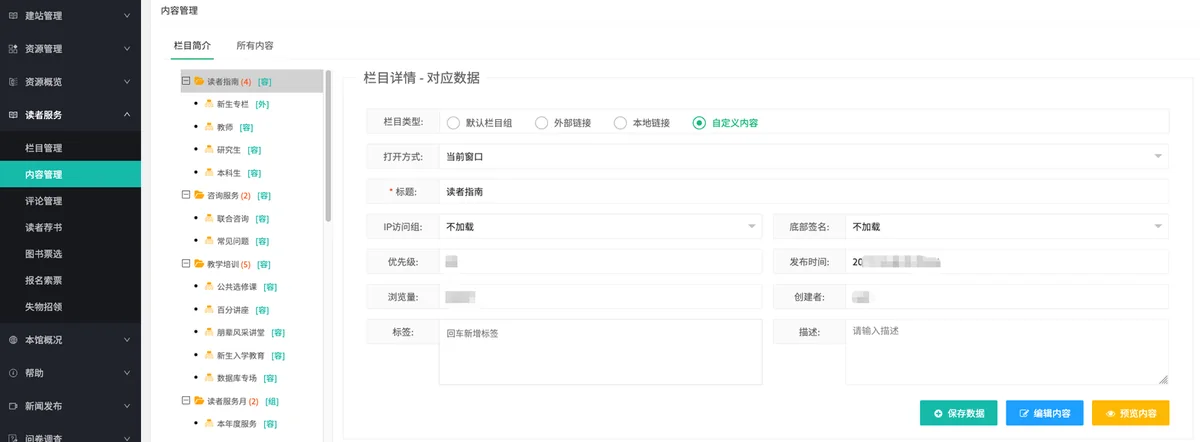Click the 创建者 input field
1200x442 pixels.
coord(1006,297)
